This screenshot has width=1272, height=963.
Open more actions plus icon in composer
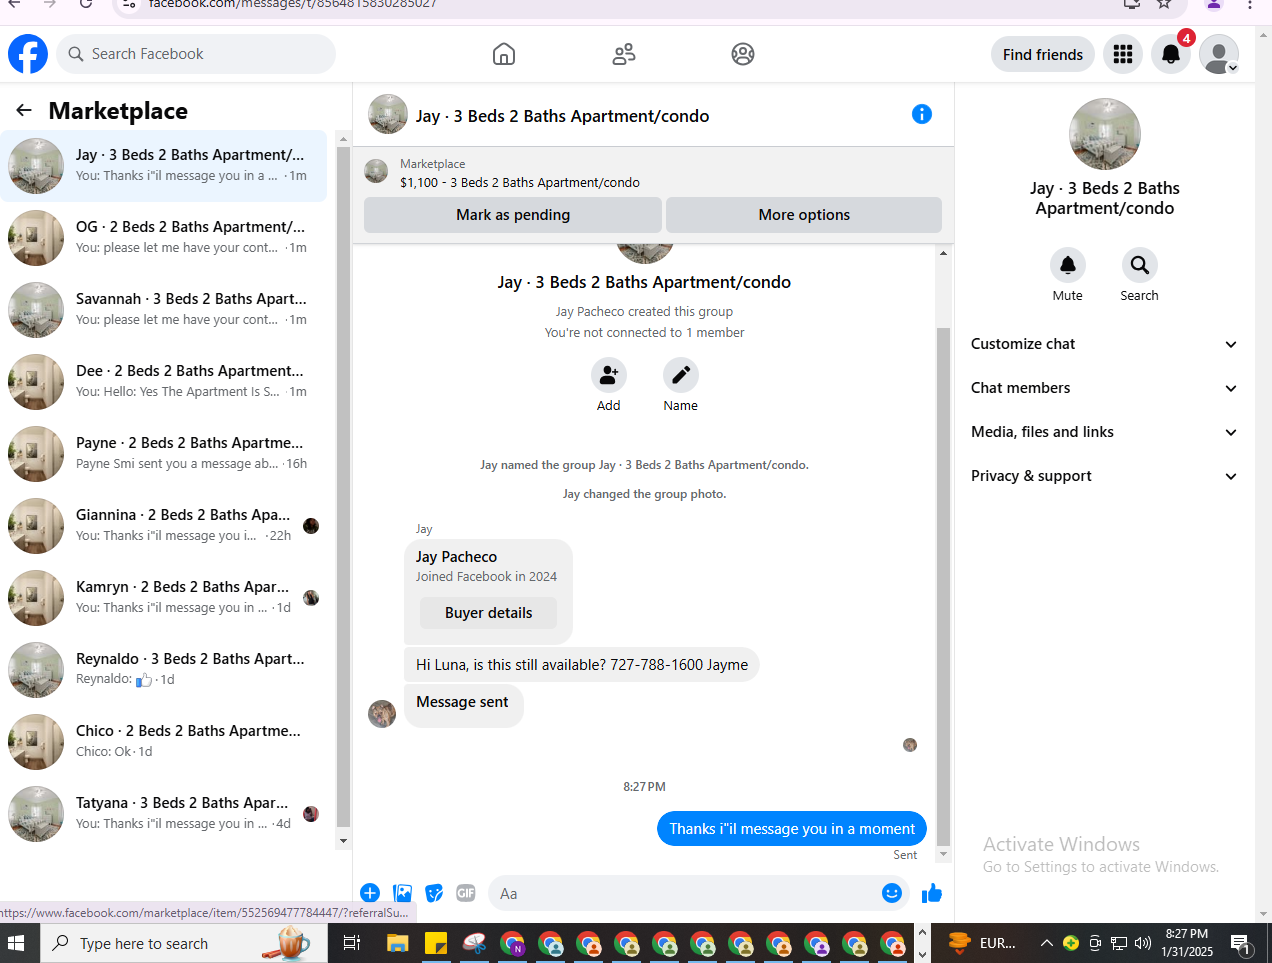click(370, 893)
